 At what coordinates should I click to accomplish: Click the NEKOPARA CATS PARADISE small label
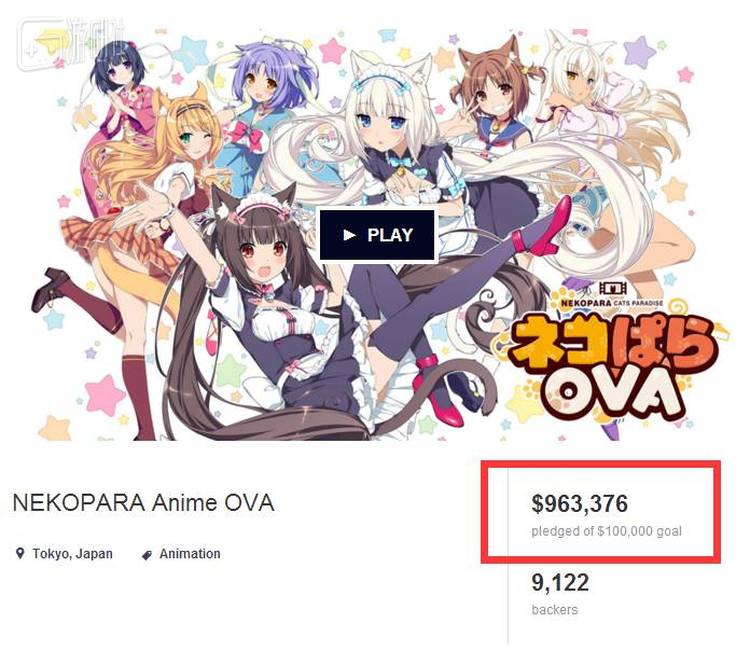click(x=612, y=303)
